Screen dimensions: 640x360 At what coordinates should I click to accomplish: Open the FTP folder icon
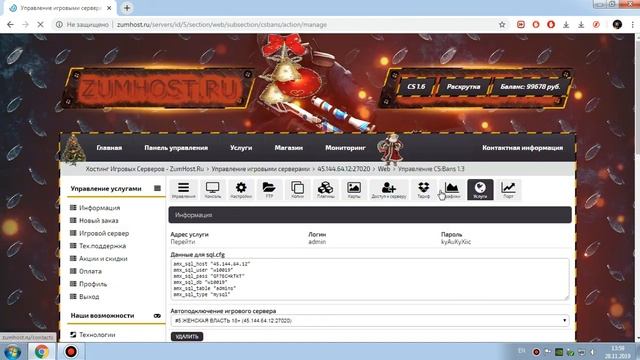(269, 190)
